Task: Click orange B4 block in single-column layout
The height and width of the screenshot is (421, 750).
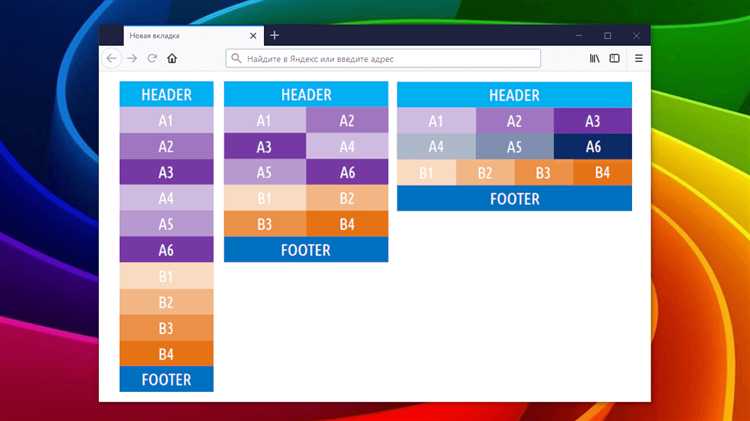Action: tap(166, 354)
